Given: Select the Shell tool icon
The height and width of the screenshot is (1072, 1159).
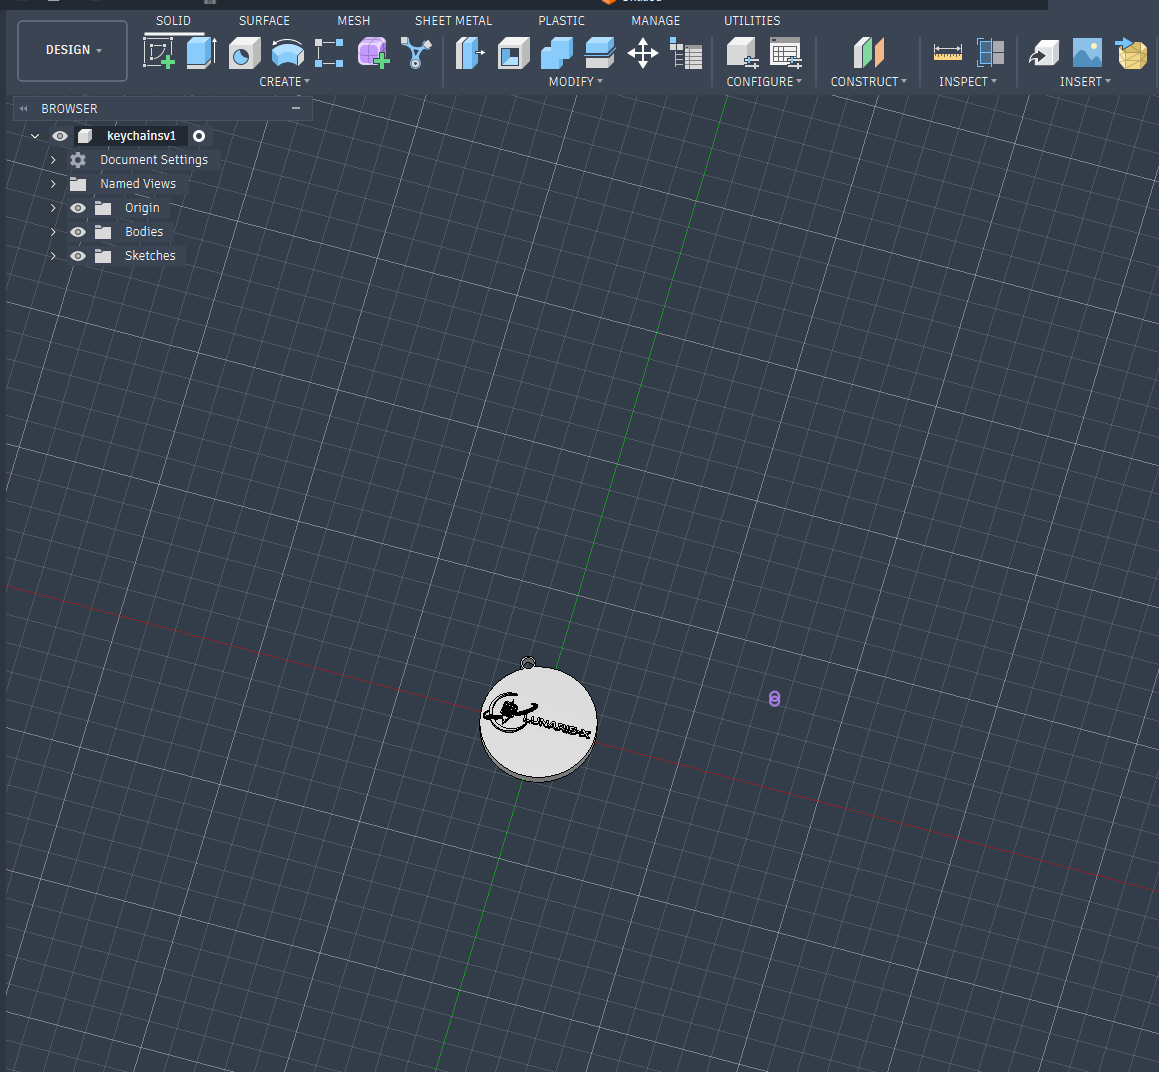Looking at the screenshot, I should tap(514, 53).
